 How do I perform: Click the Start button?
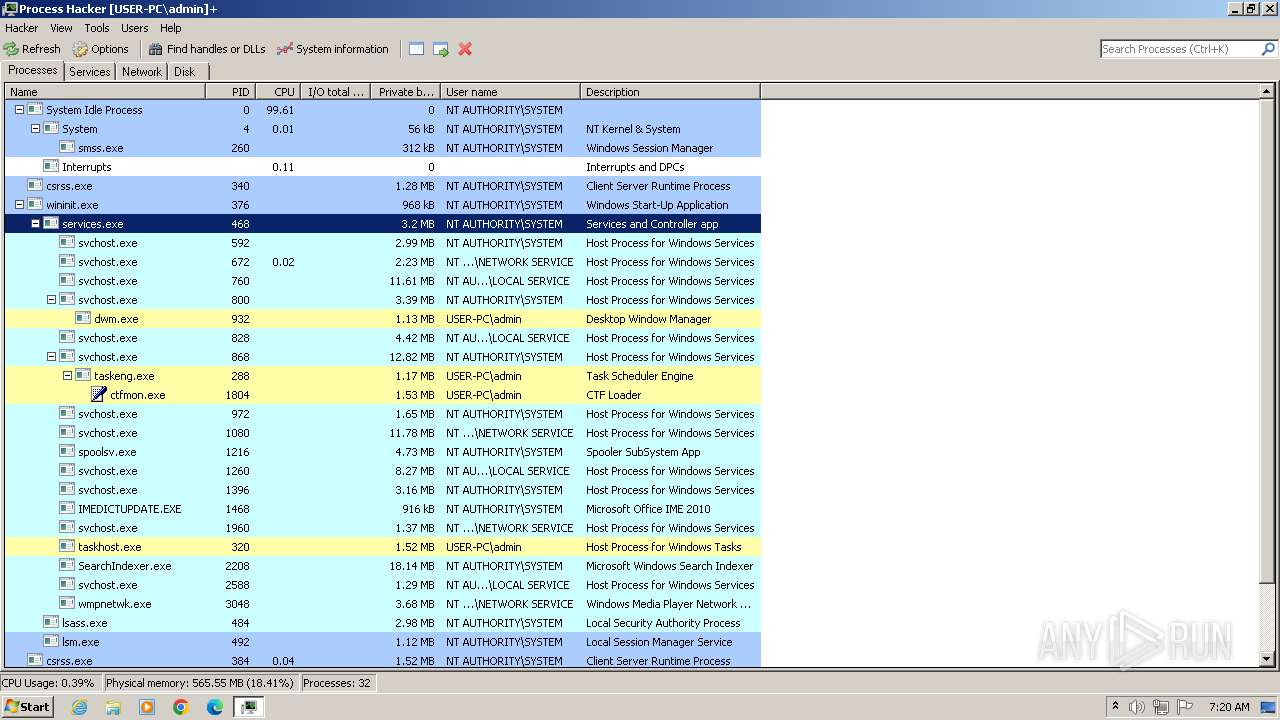click(28, 707)
